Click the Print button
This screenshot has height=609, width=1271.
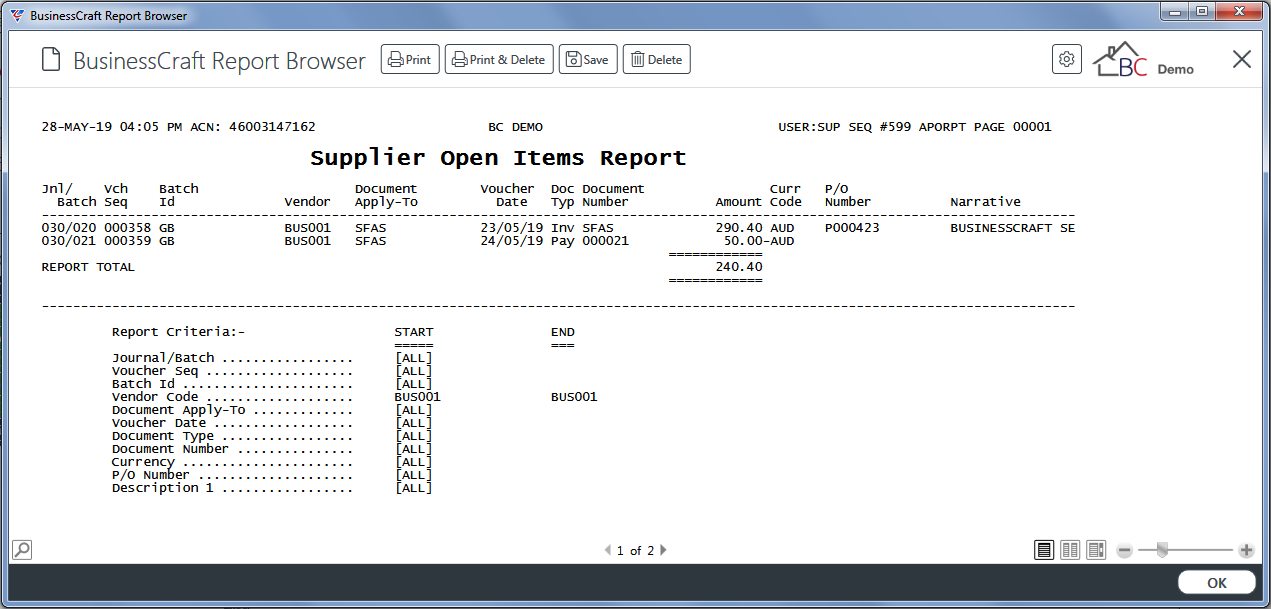click(x=410, y=60)
